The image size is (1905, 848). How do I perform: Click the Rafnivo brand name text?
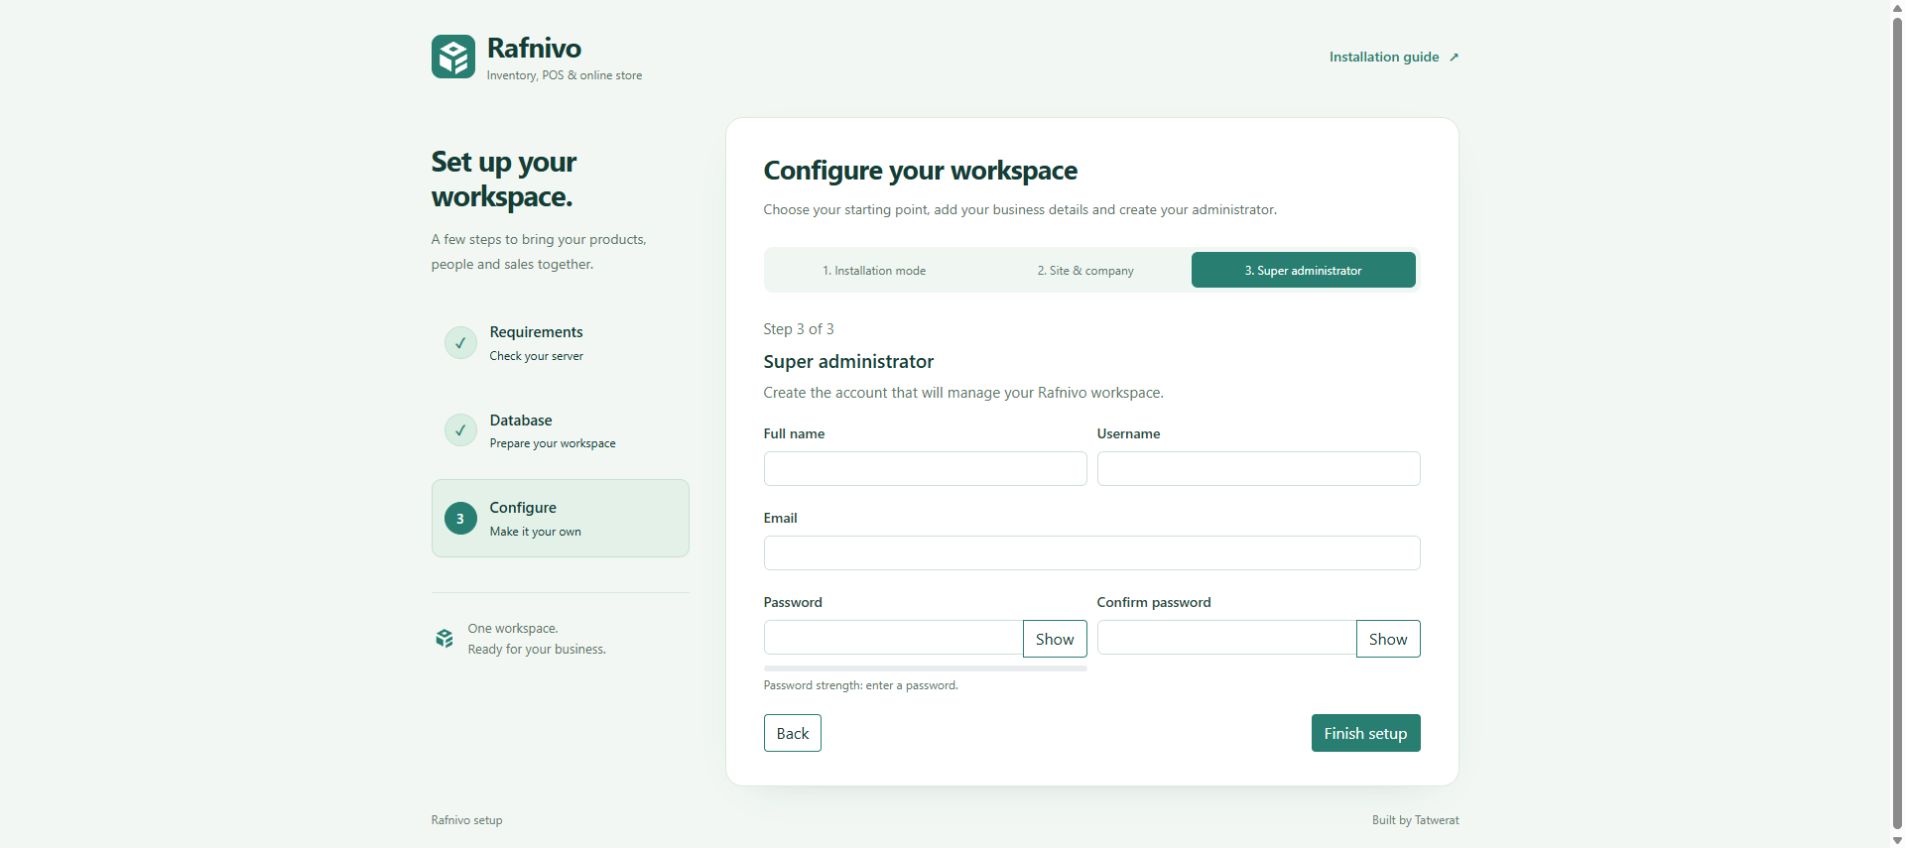pos(534,48)
